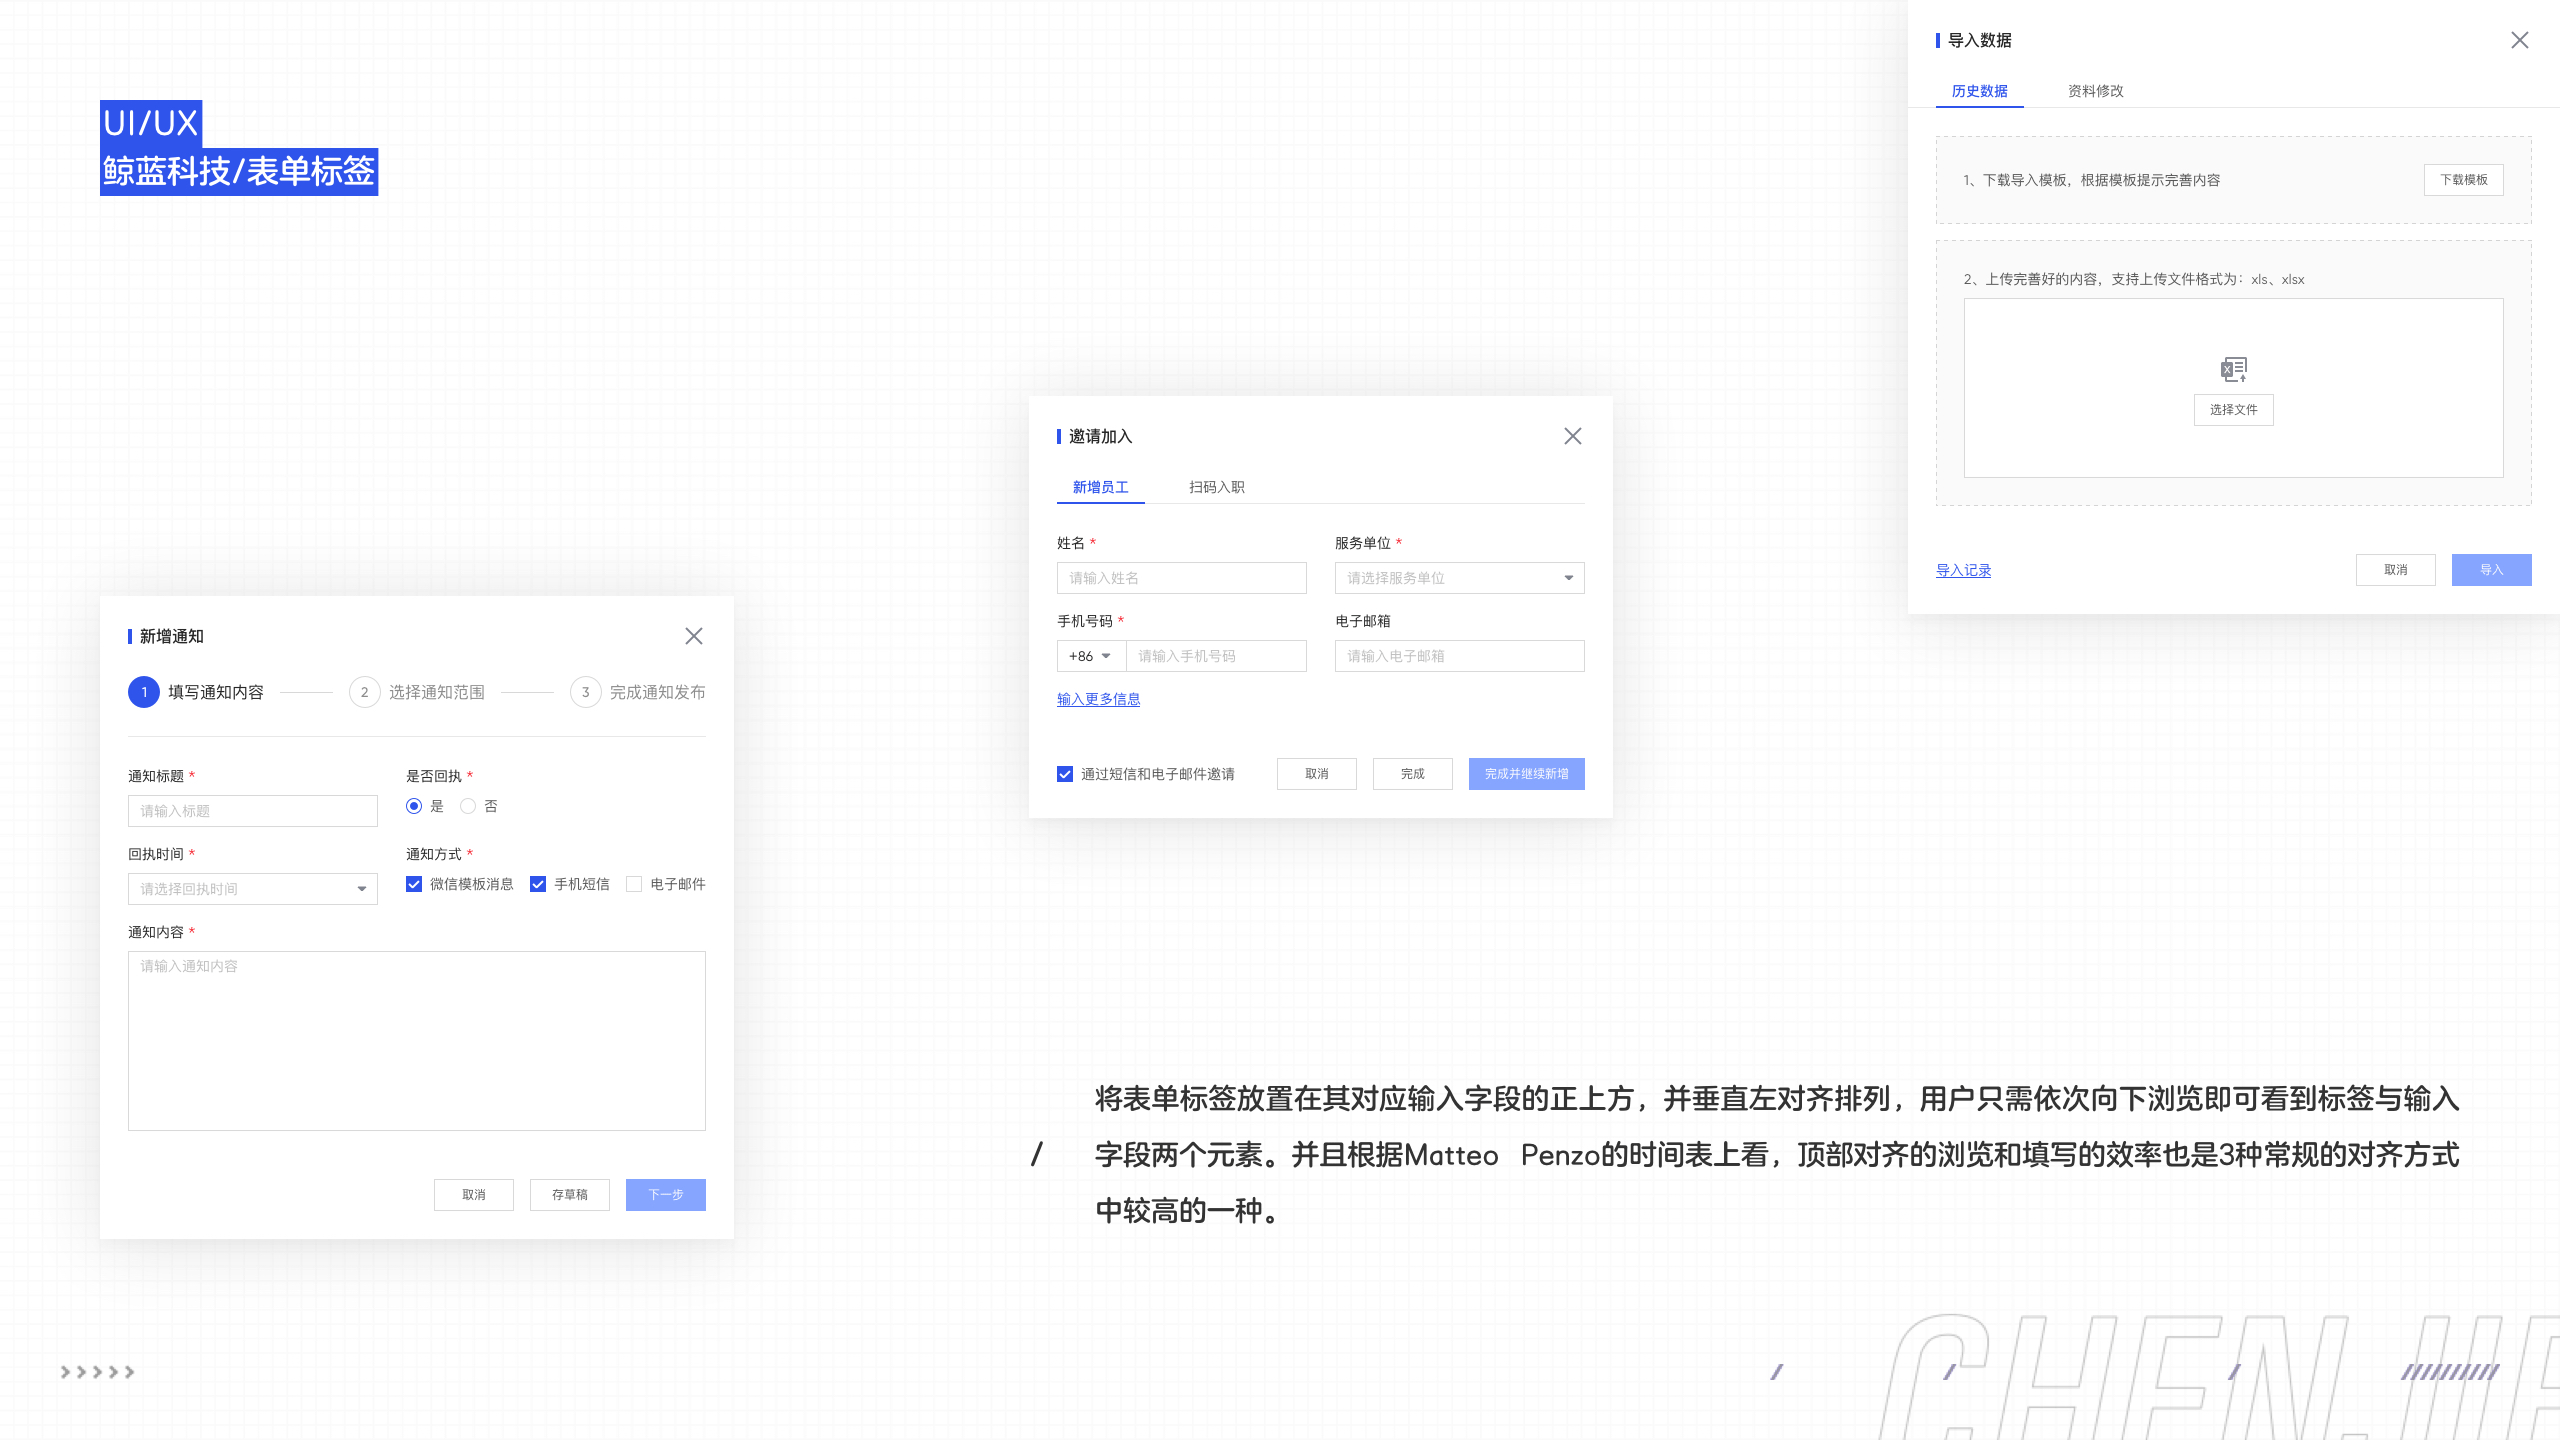Close the 新增通知 dialog
The width and height of the screenshot is (2560, 1440).
pos(694,636)
